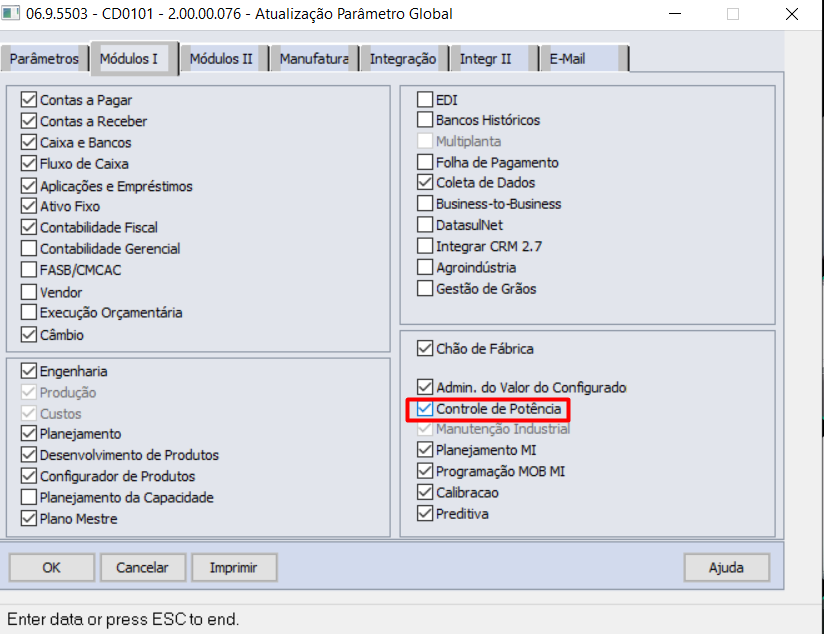824x634 pixels.
Task: Switch to the Integr II tab
Action: 493,58
